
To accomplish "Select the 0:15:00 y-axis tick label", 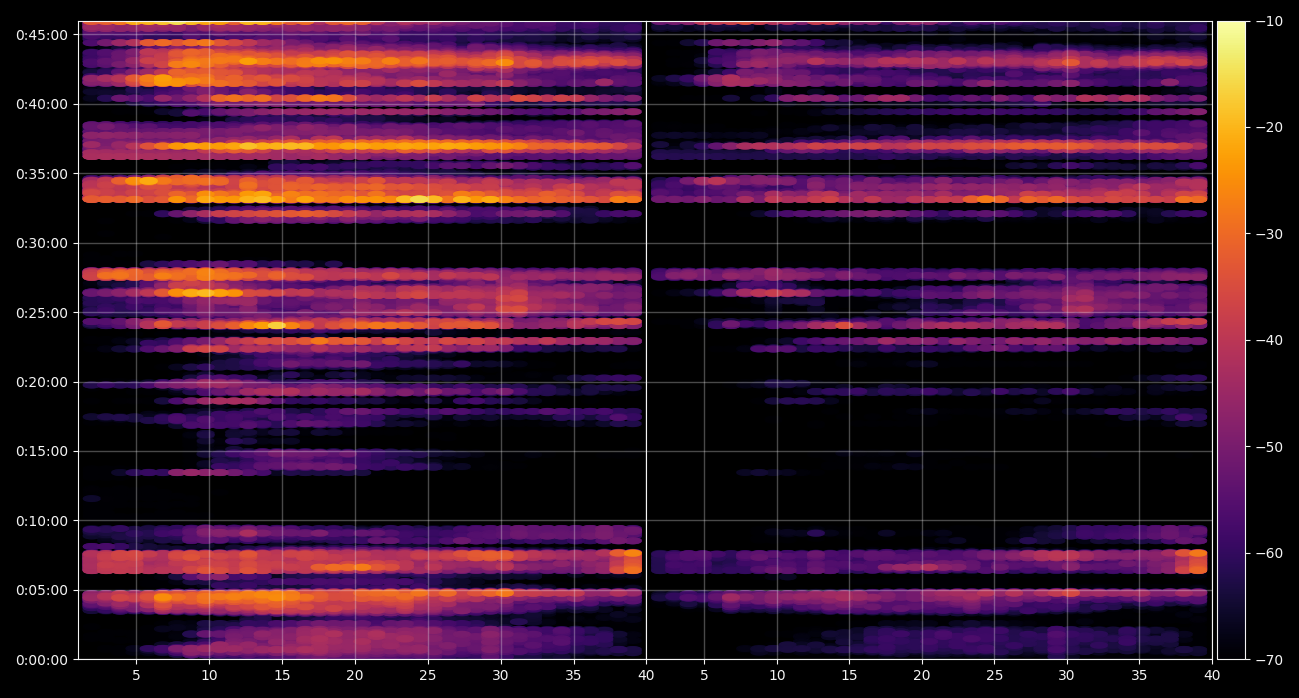I will [42, 451].
